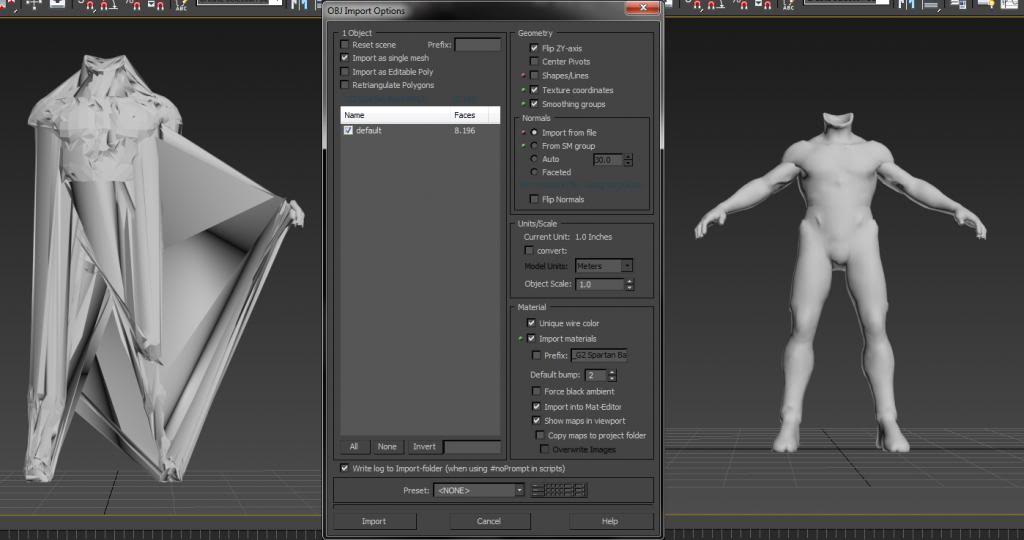Adjust the Auto angle spinner arrows
1024x540 pixels.
point(628,159)
